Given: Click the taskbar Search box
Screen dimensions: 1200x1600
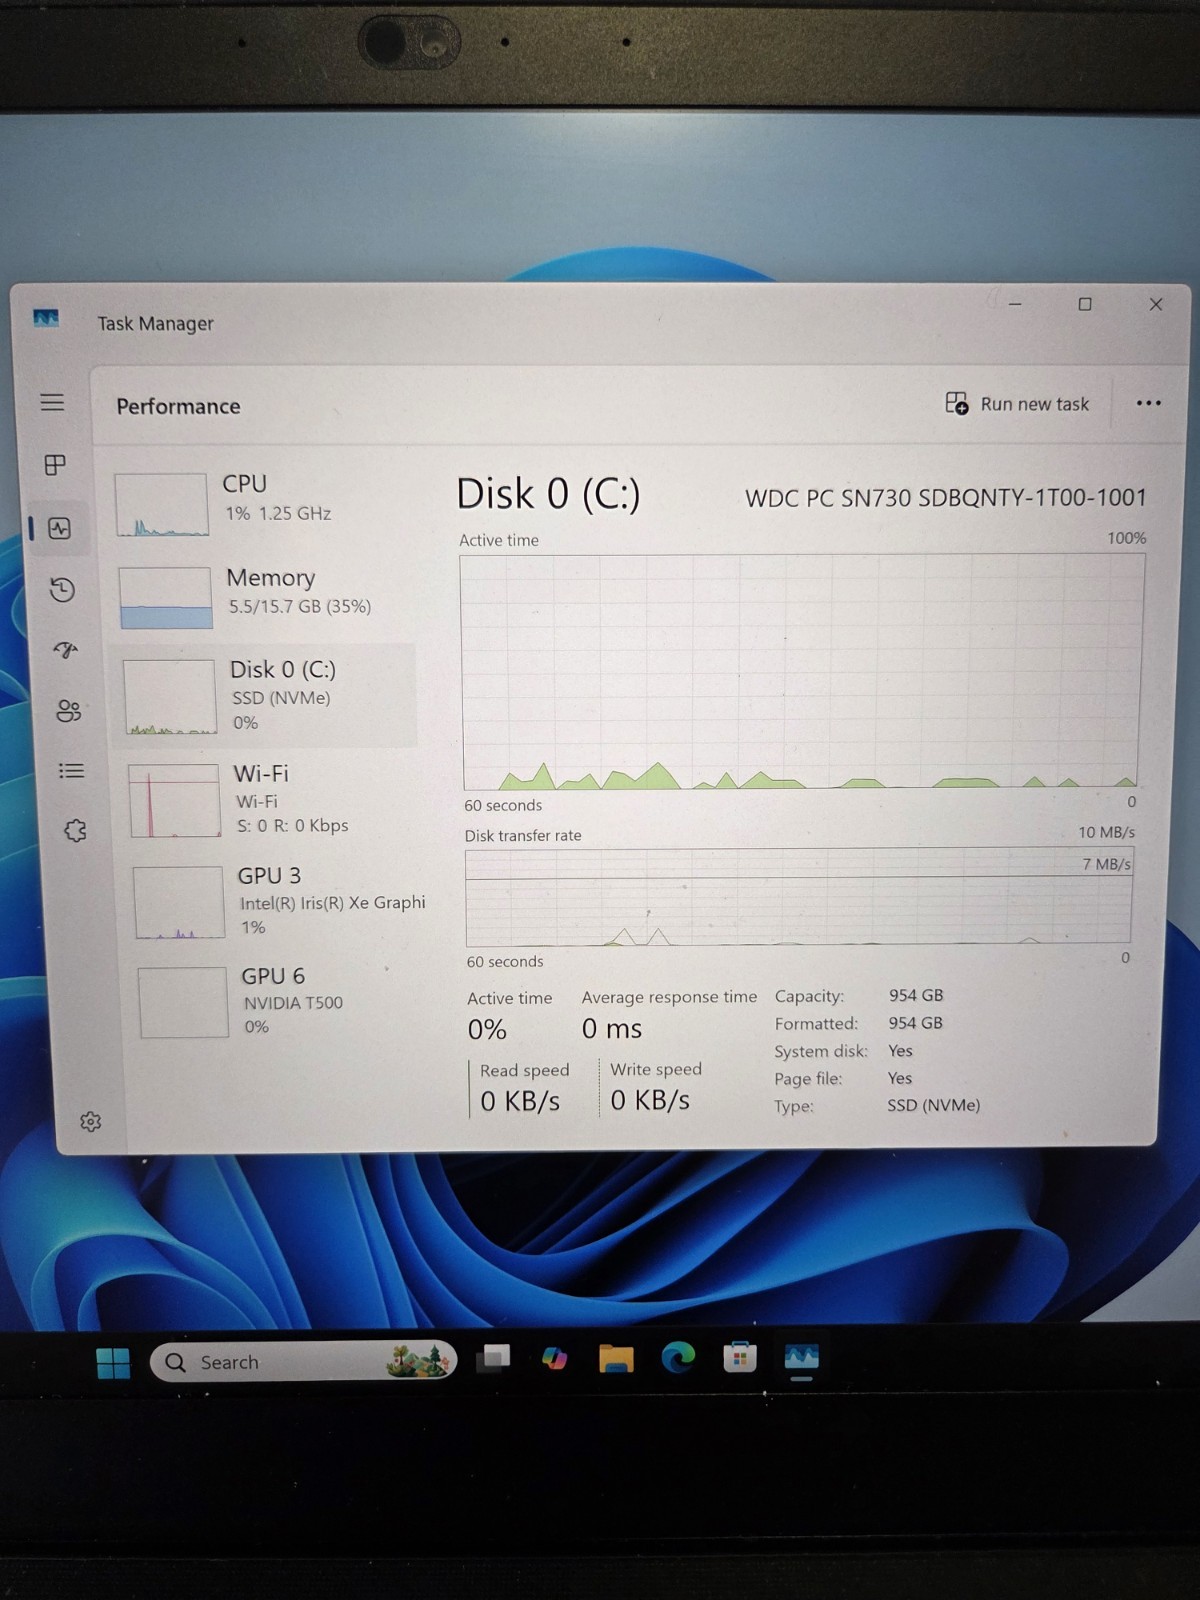Looking at the screenshot, I should (x=303, y=1361).
